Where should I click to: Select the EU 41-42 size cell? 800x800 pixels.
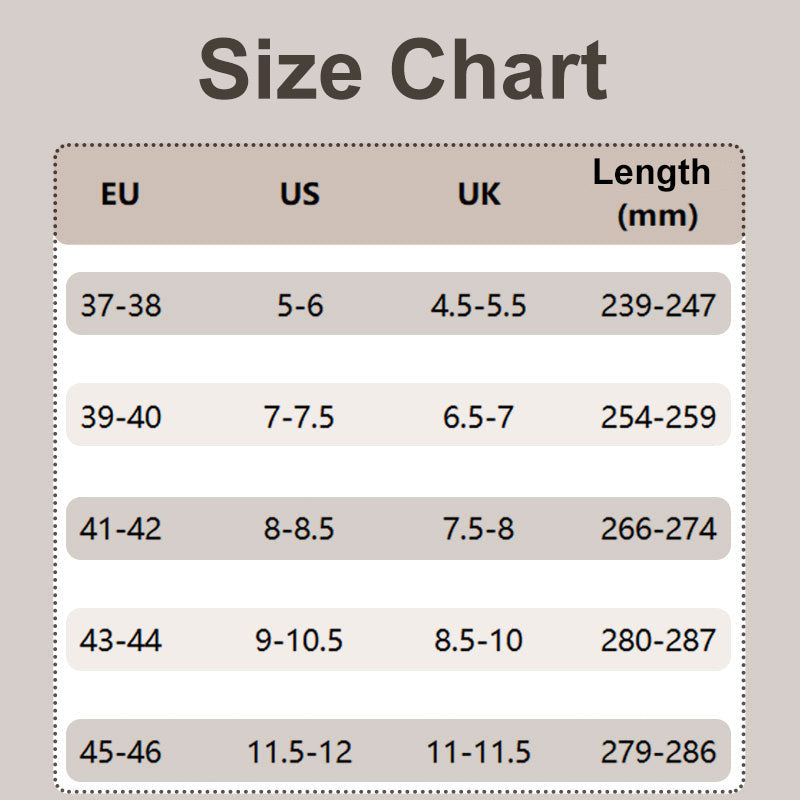coord(121,528)
